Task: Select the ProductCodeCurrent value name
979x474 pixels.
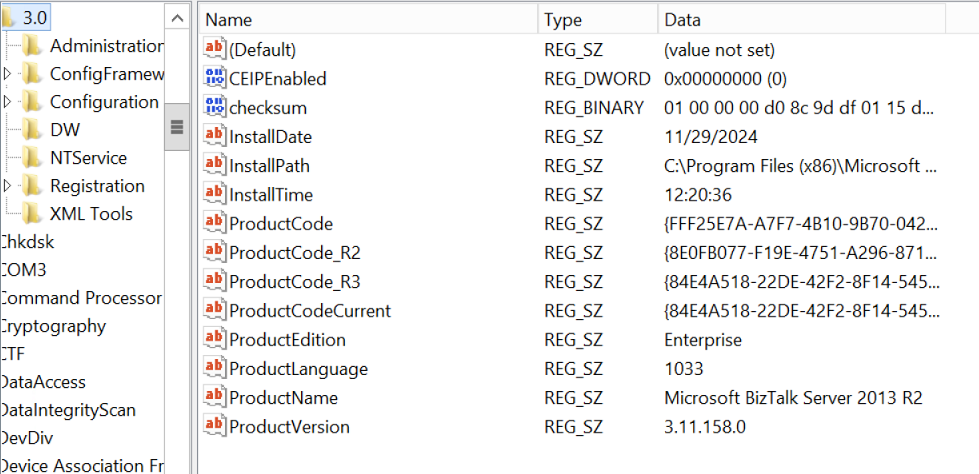Action: pos(310,310)
